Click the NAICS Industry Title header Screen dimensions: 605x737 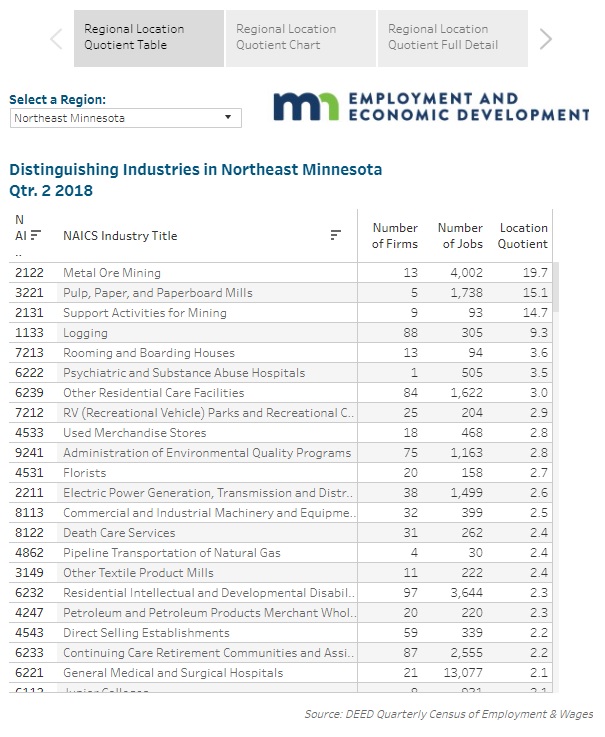tap(120, 236)
